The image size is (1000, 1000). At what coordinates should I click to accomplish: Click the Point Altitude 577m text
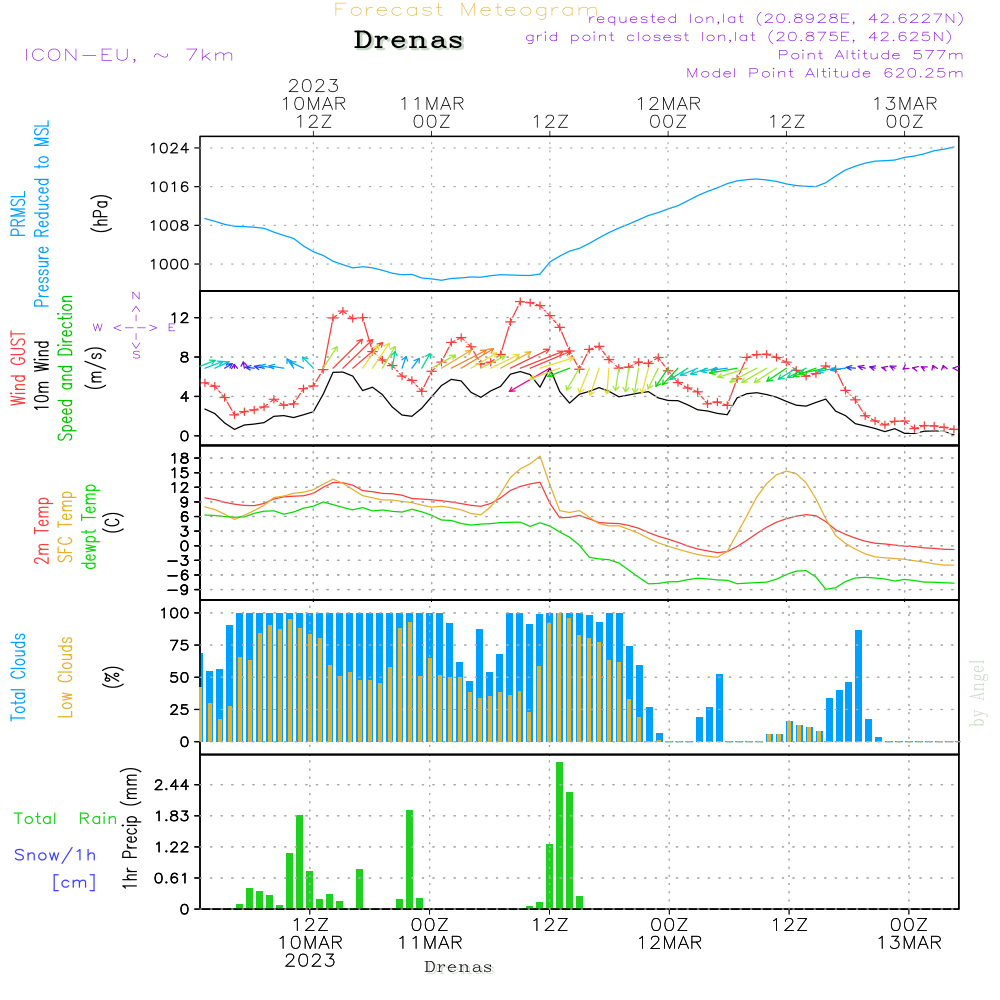[x=870, y=55]
